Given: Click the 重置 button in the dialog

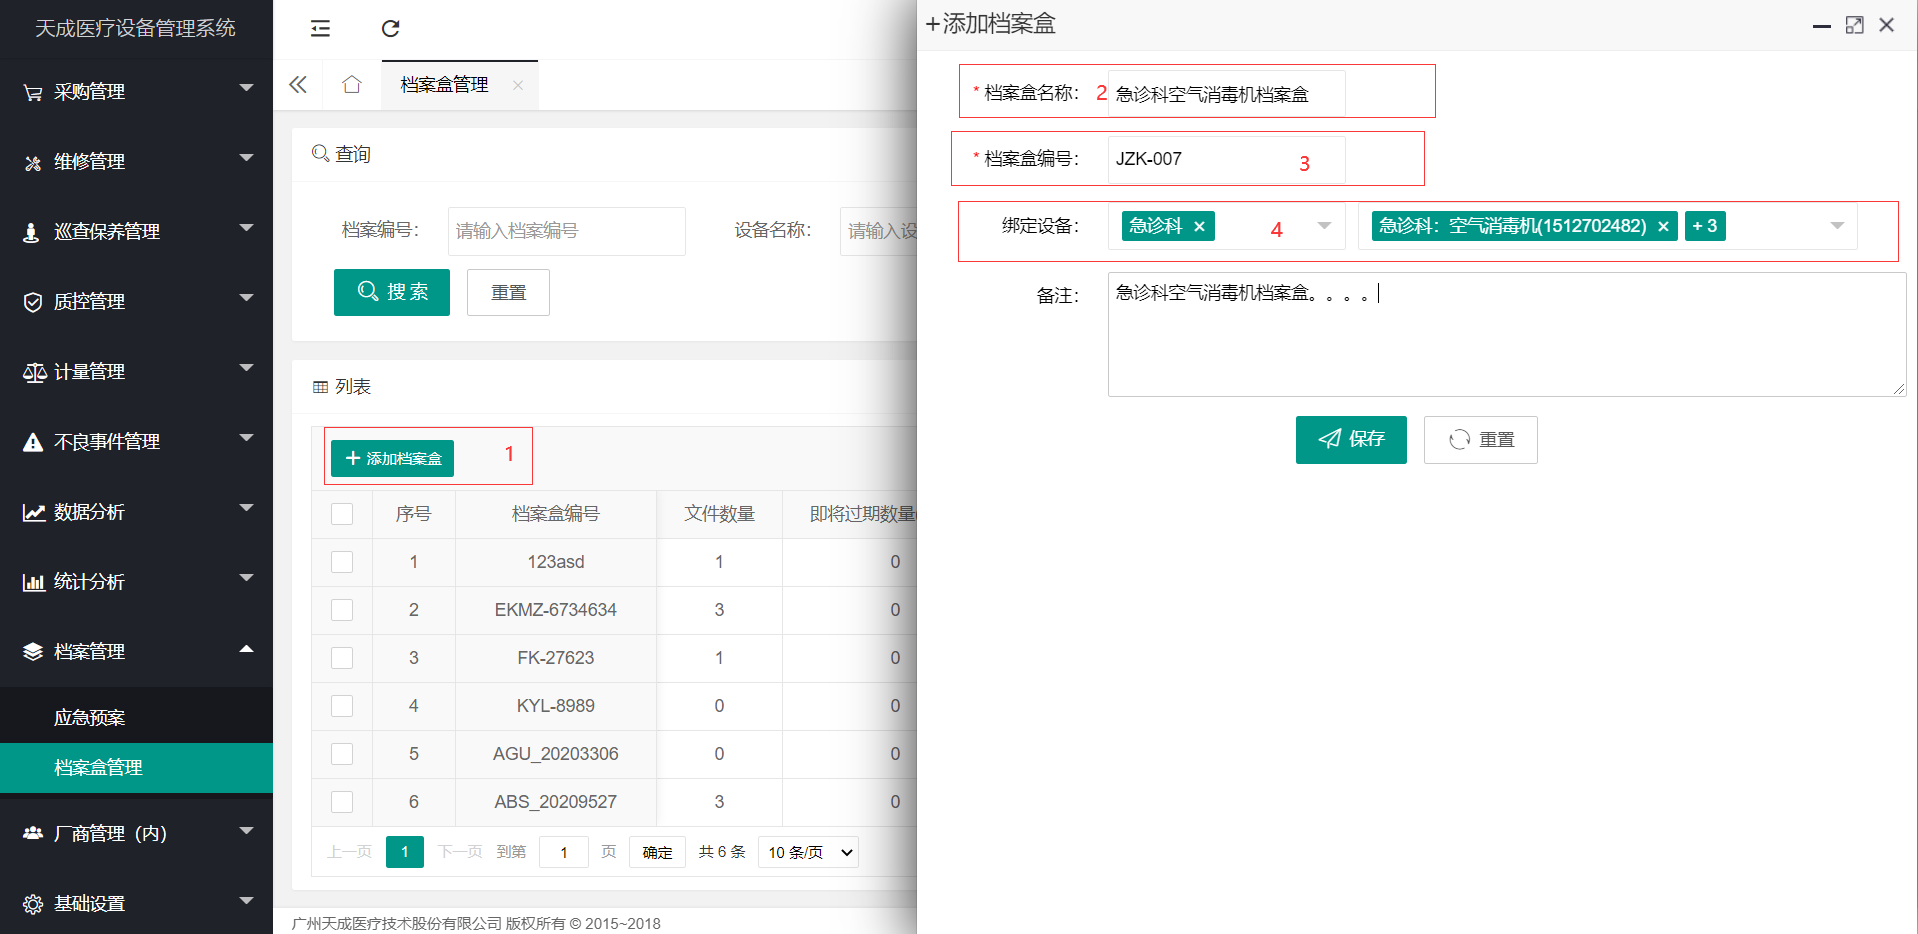Looking at the screenshot, I should [1481, 440].
